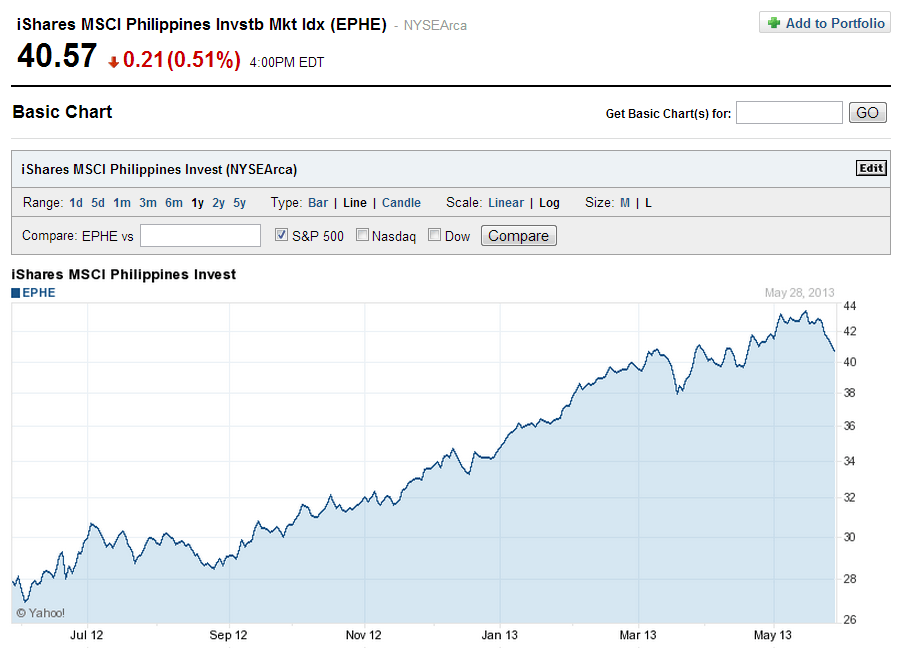Click the Sep 12 axis label
The width and height of the screenshot is (904, 648).
pos(228,635)
